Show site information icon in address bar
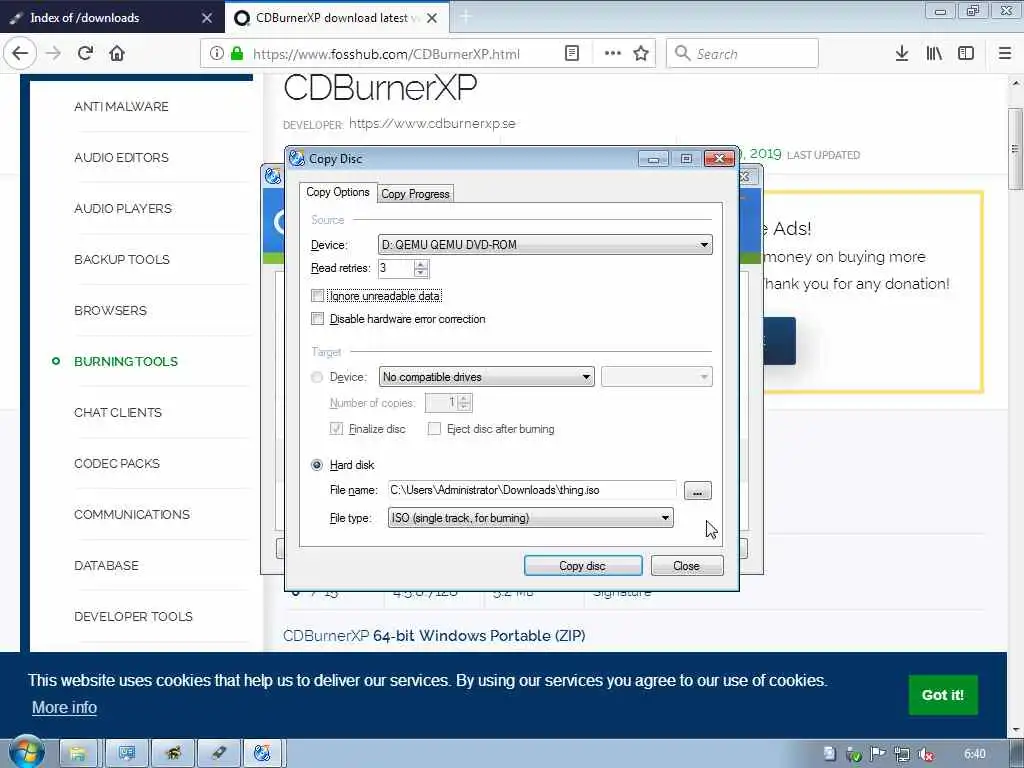 (x=217, y=54)
